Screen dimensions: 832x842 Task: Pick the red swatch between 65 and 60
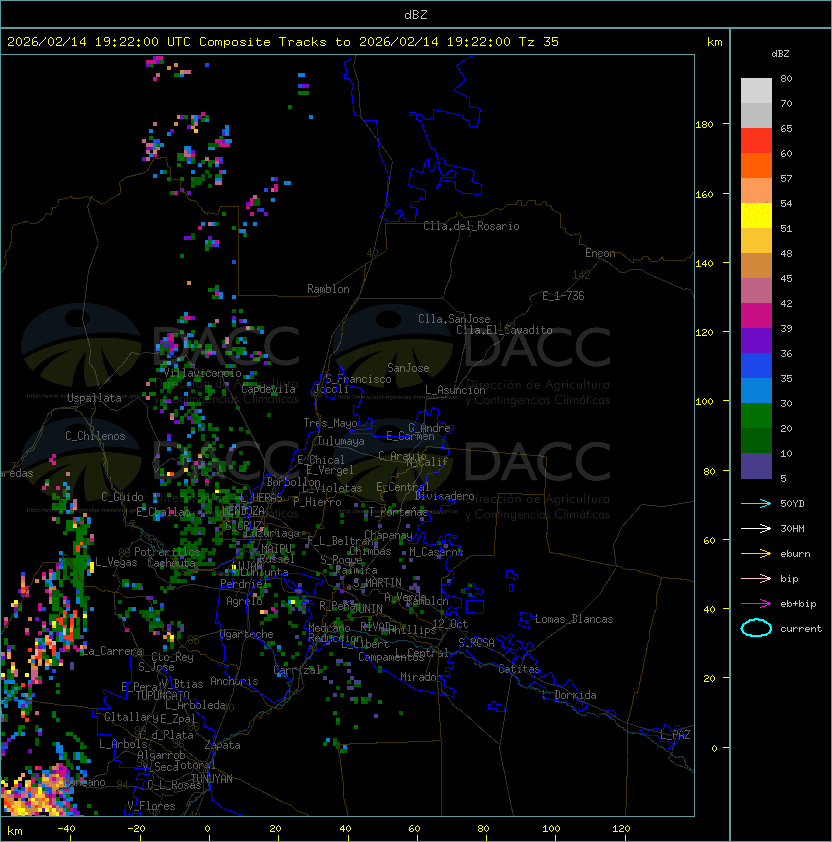[x=756, y=141]
